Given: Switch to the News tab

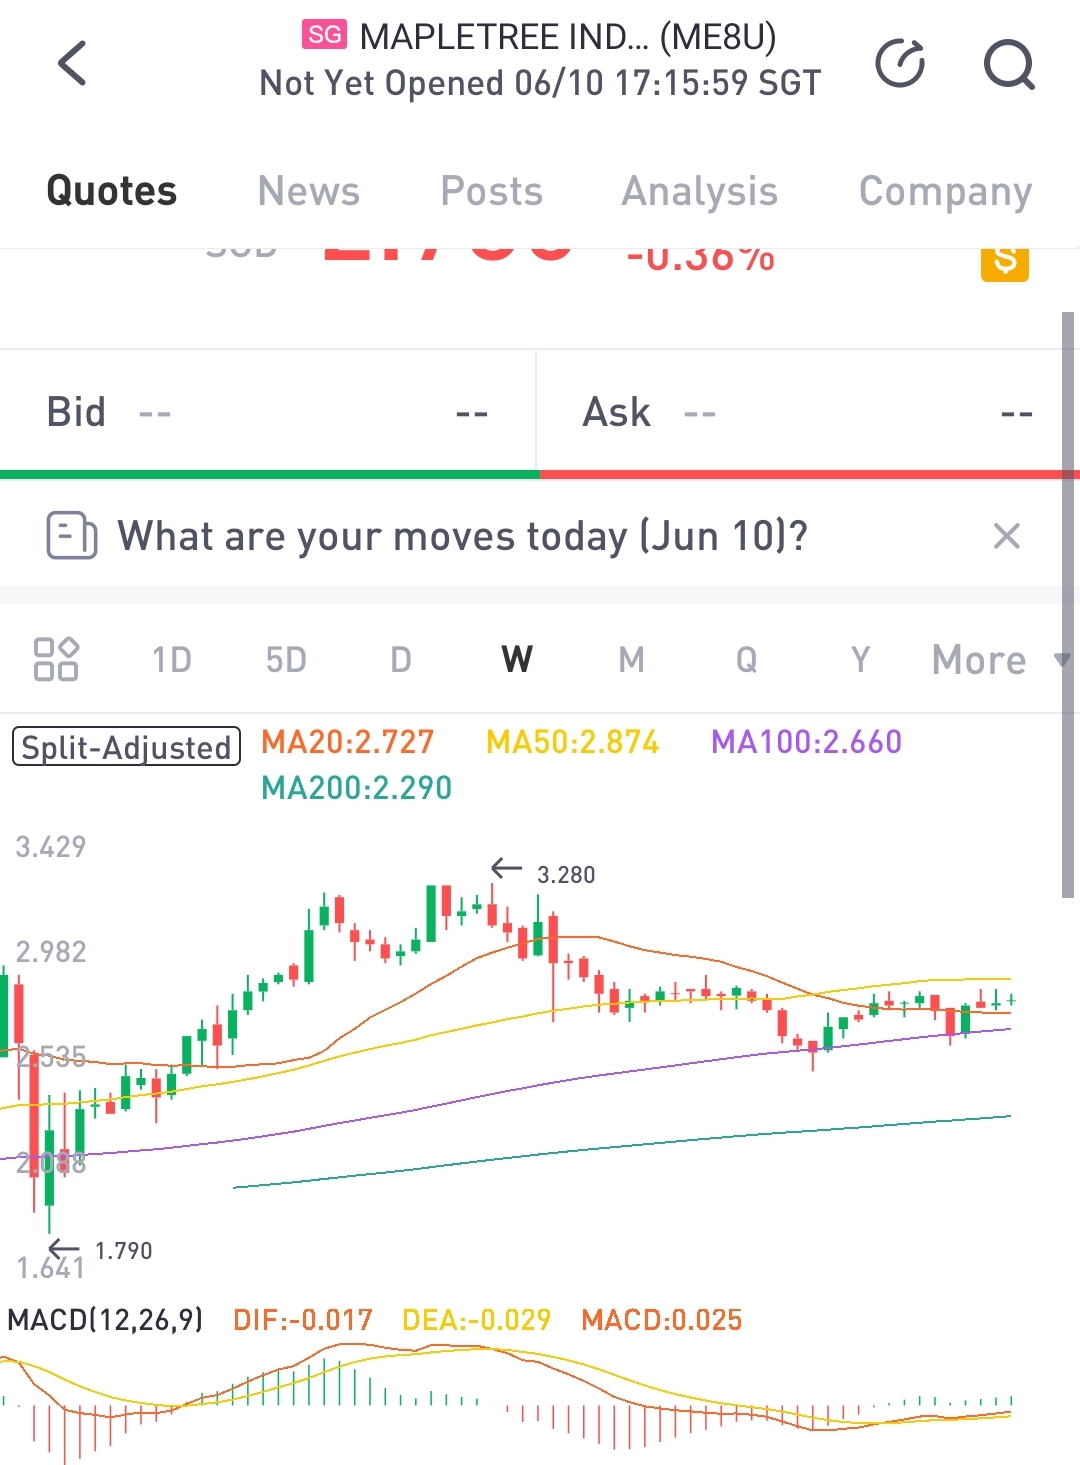Looking at the screenshot, I should tap(308, 191).
